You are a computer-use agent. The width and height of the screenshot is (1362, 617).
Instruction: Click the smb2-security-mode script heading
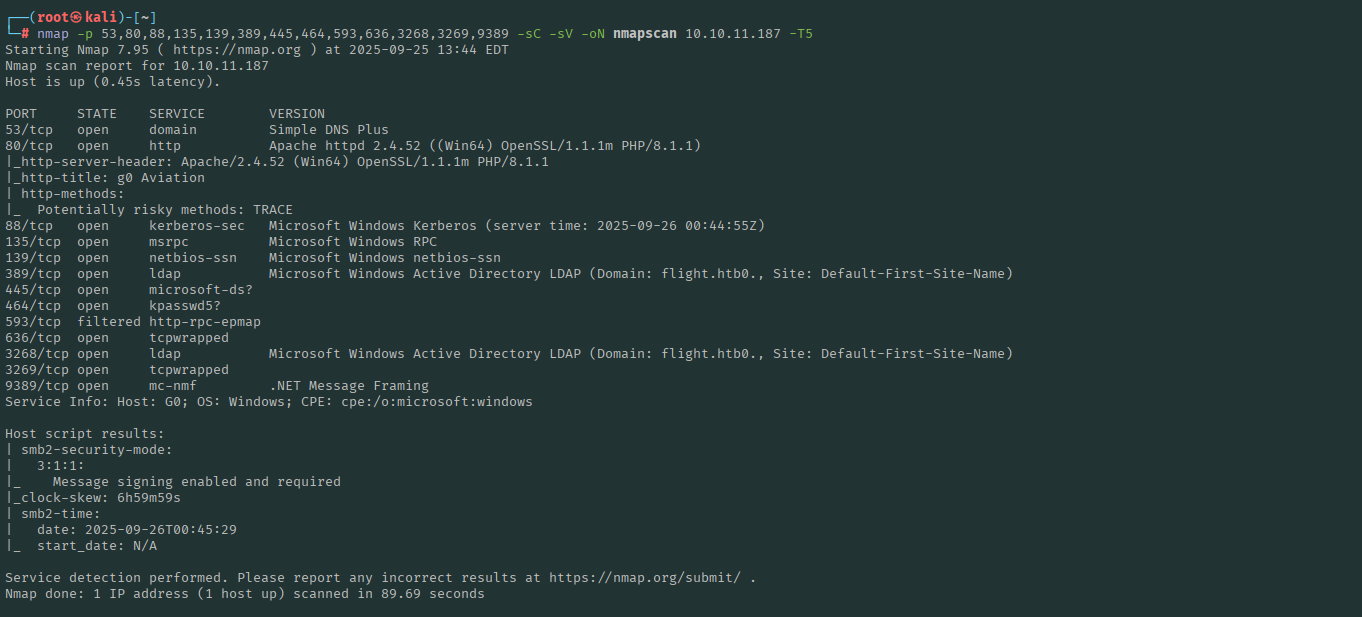96,450
